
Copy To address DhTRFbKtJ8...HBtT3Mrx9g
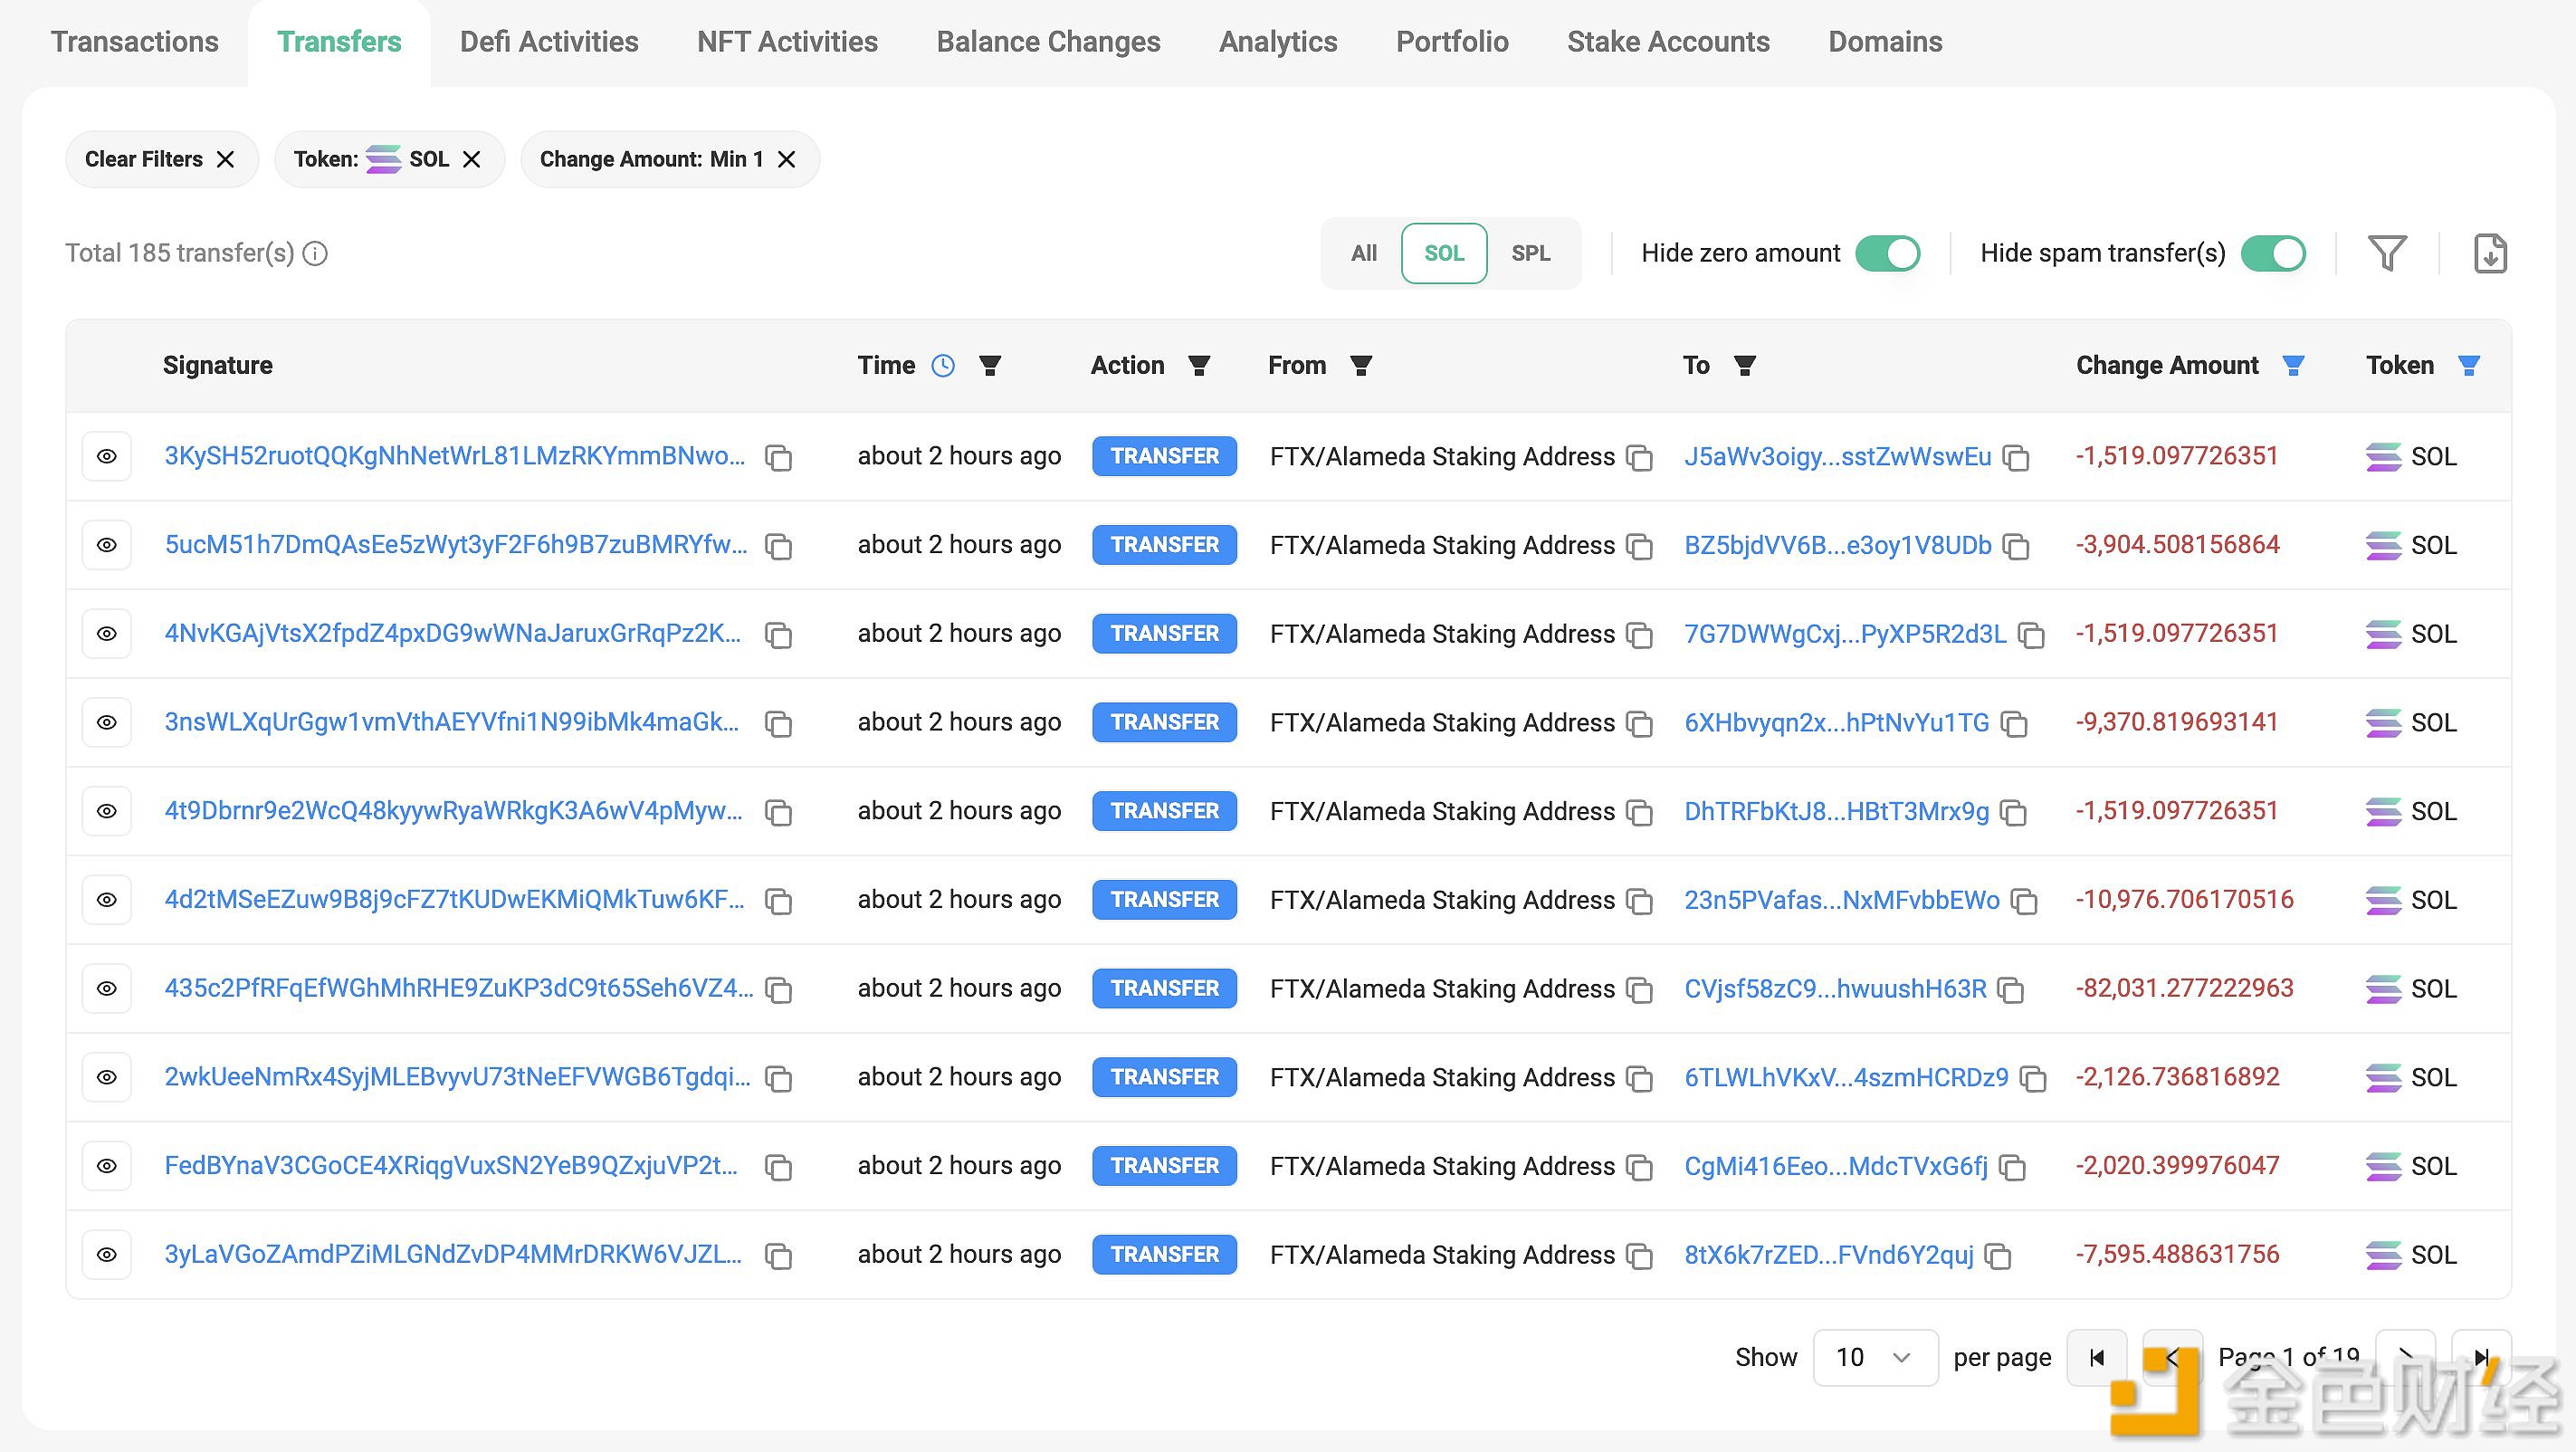(x=2013, y=813)
